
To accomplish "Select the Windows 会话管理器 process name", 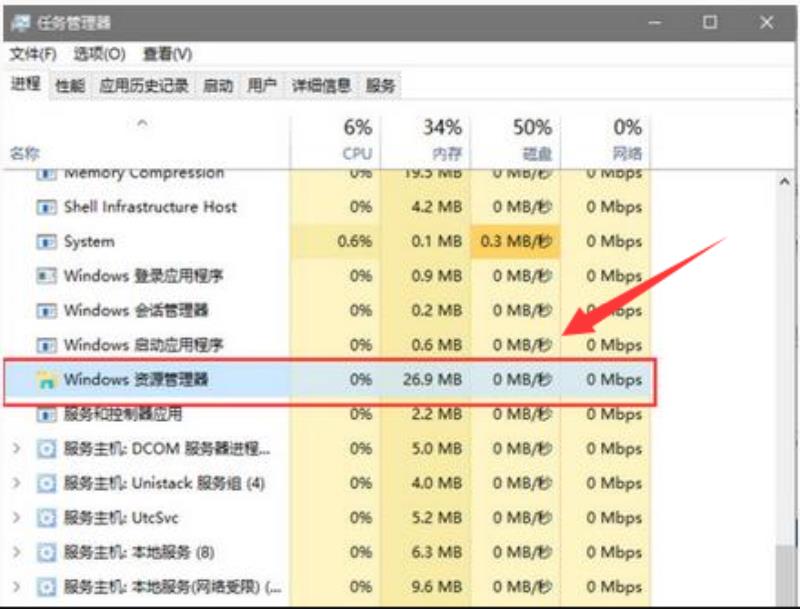I will tap(136, 311).
